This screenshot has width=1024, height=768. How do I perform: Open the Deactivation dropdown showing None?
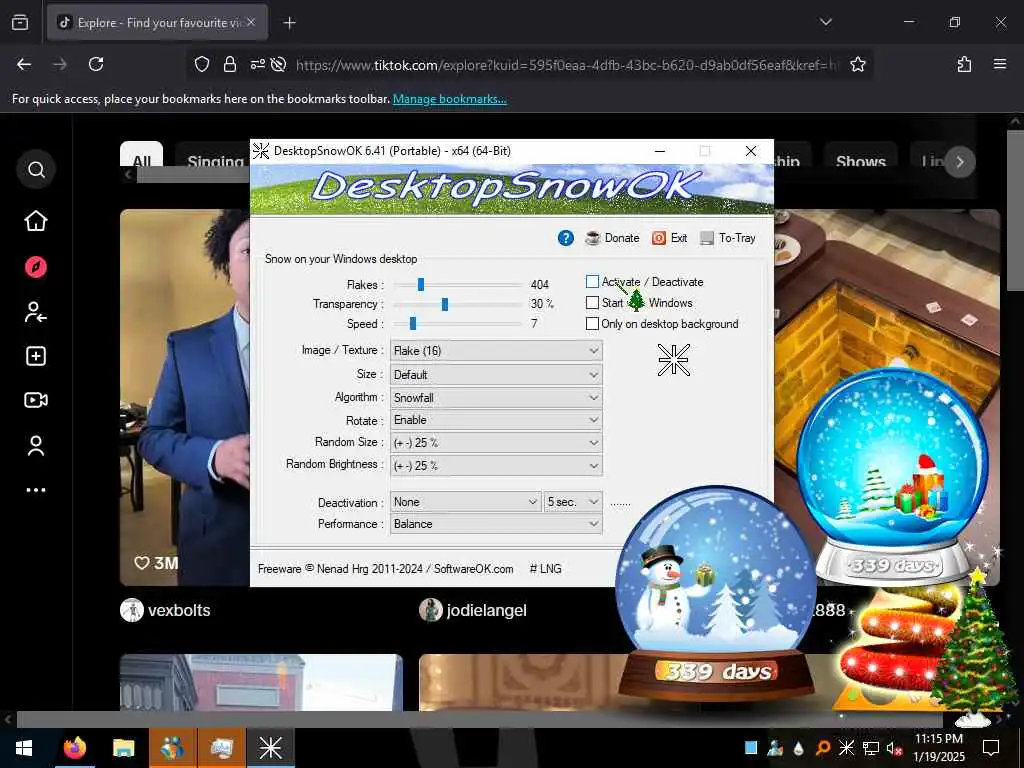pos(465,502)
